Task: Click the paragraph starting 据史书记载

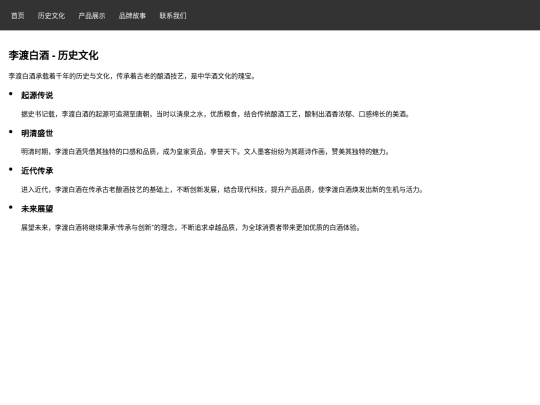Action: tap(215, 114)
